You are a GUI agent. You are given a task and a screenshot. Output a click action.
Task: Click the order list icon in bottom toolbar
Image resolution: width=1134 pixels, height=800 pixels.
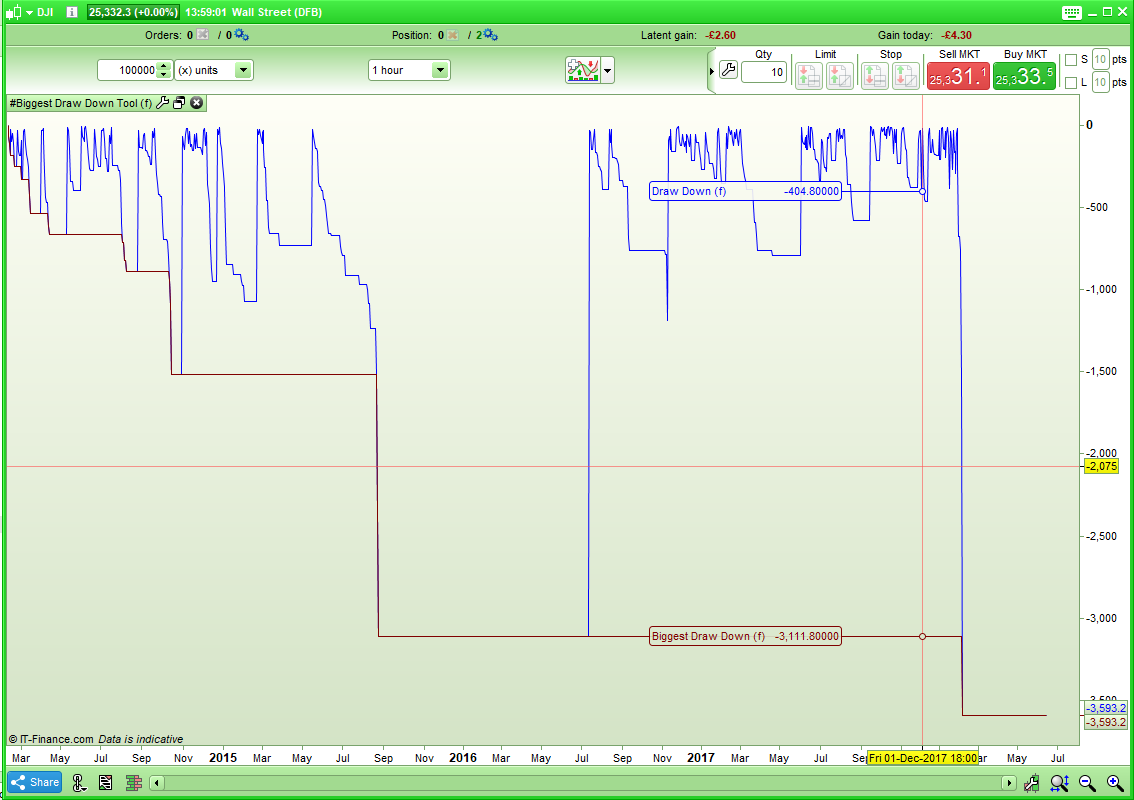tap(106, 782)
